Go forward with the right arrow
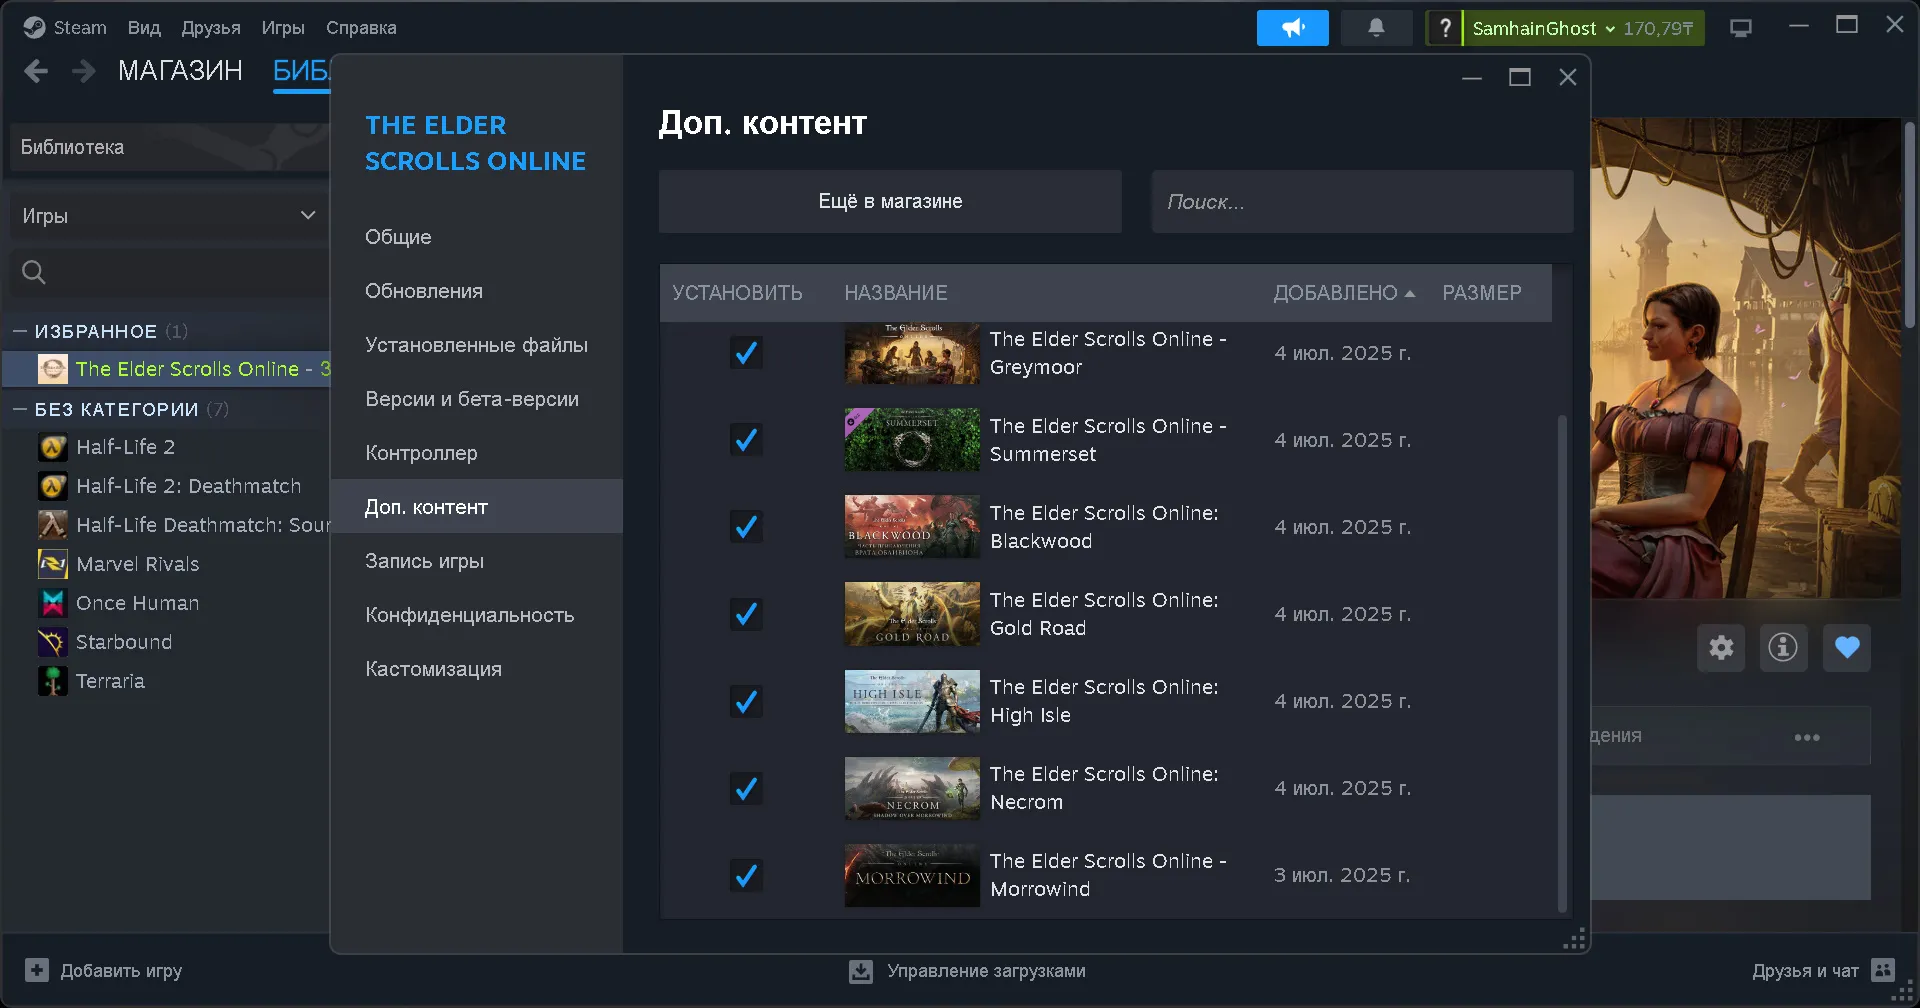The height and width of the screenshot is (1008, 1920). [84, 71]
